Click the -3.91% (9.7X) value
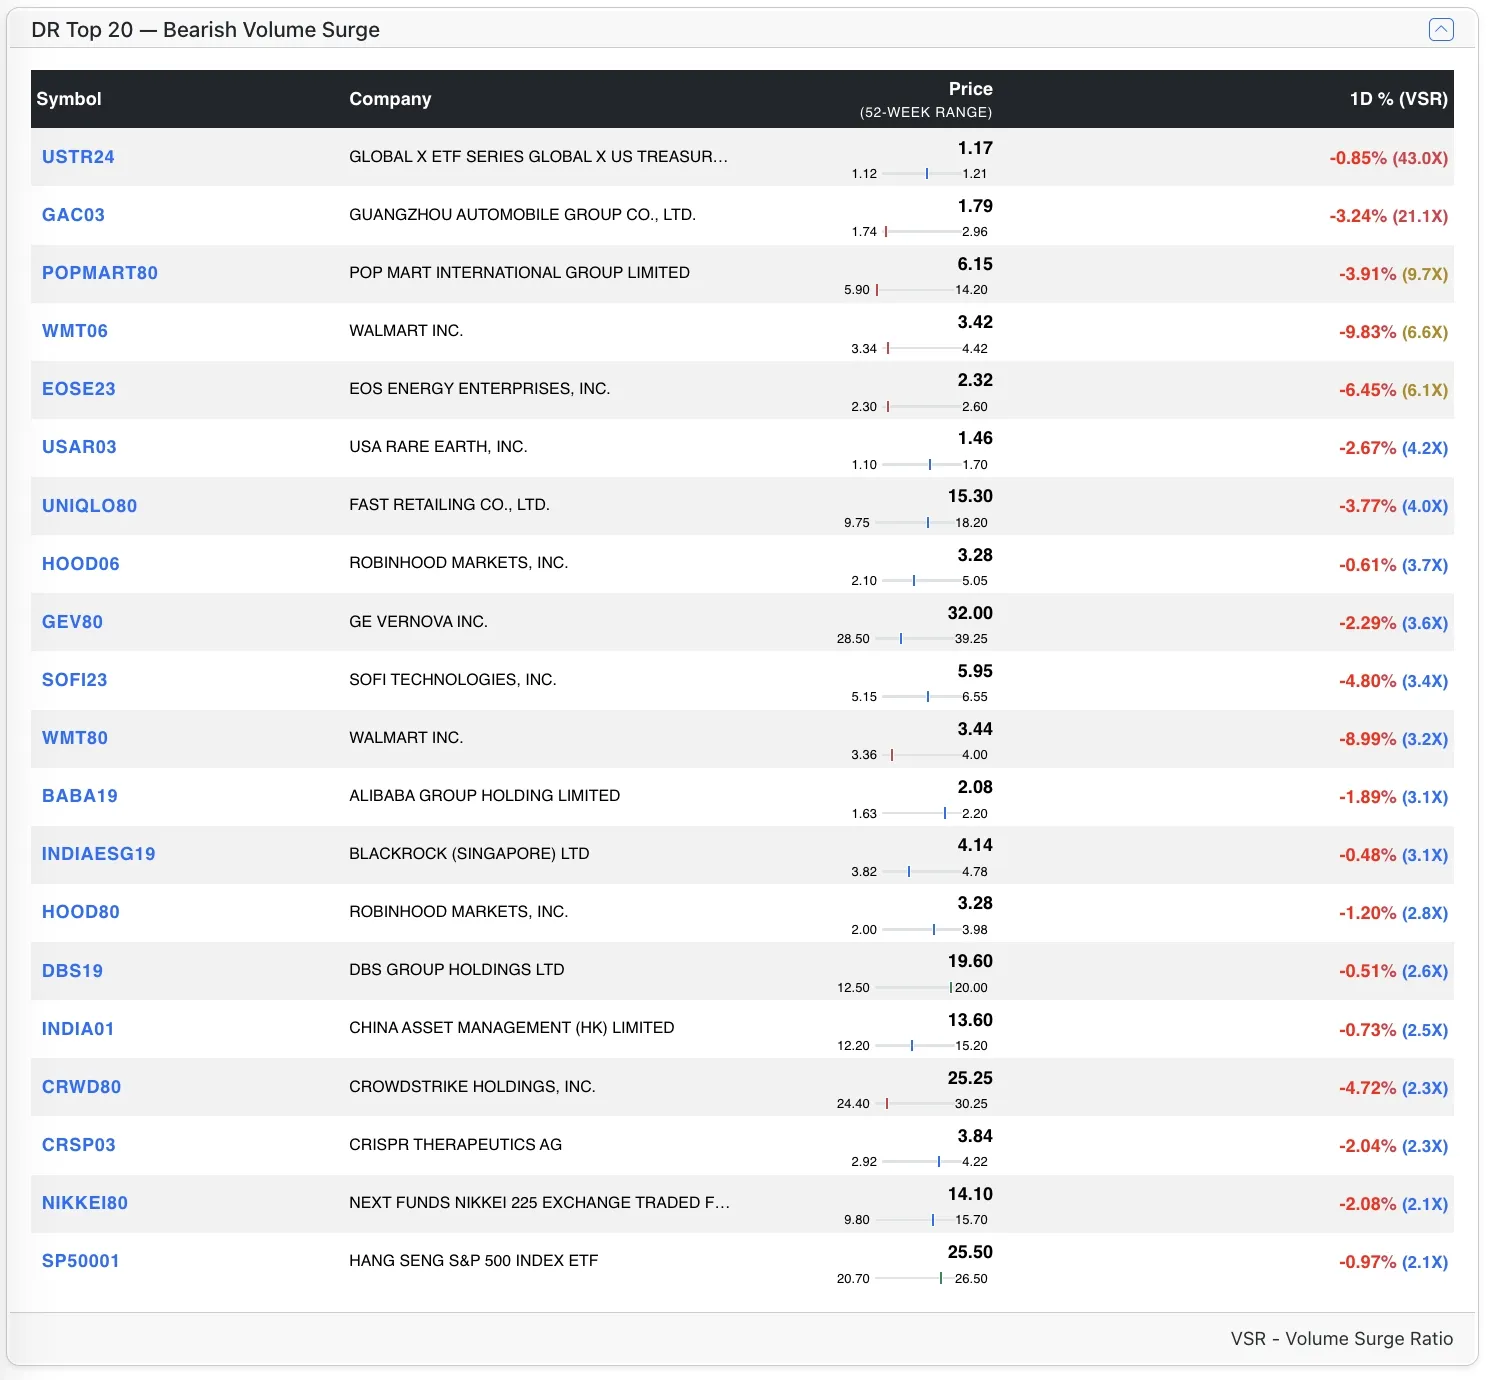This screenshot has width=1488, height=1380. tap(1393, 274)
